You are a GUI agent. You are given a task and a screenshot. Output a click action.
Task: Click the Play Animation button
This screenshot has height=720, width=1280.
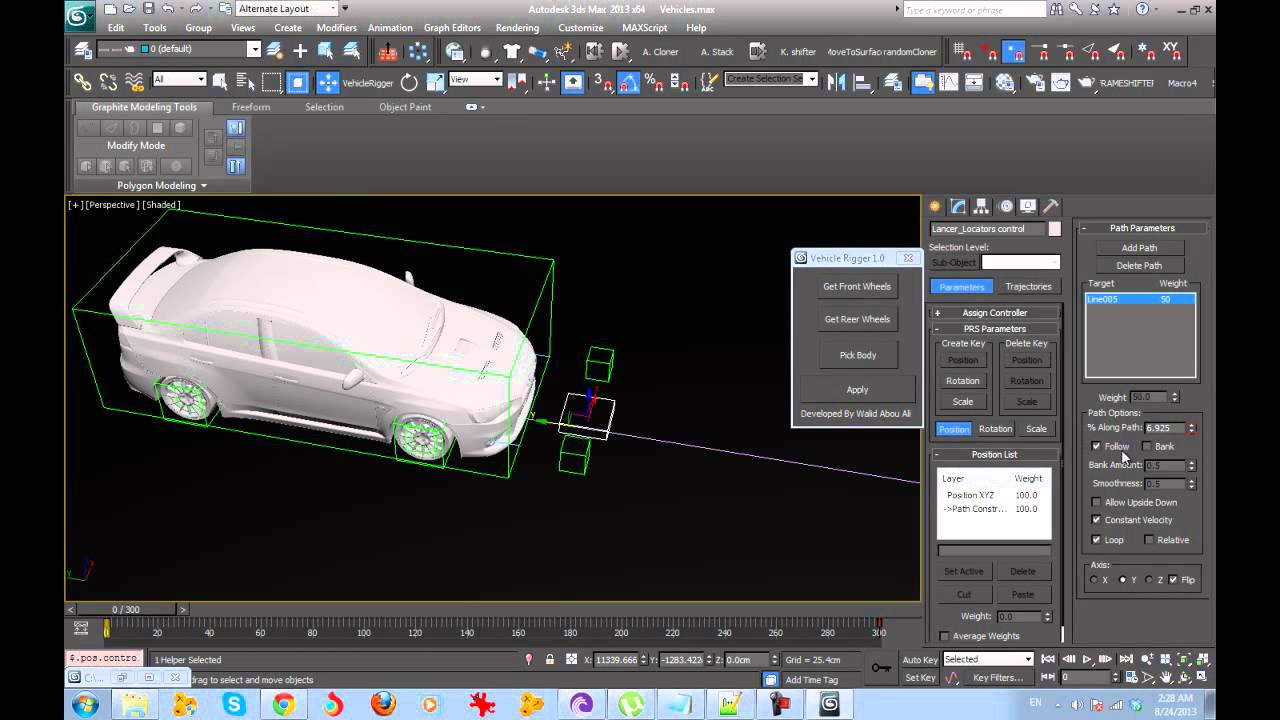[x=1086, y=659]
